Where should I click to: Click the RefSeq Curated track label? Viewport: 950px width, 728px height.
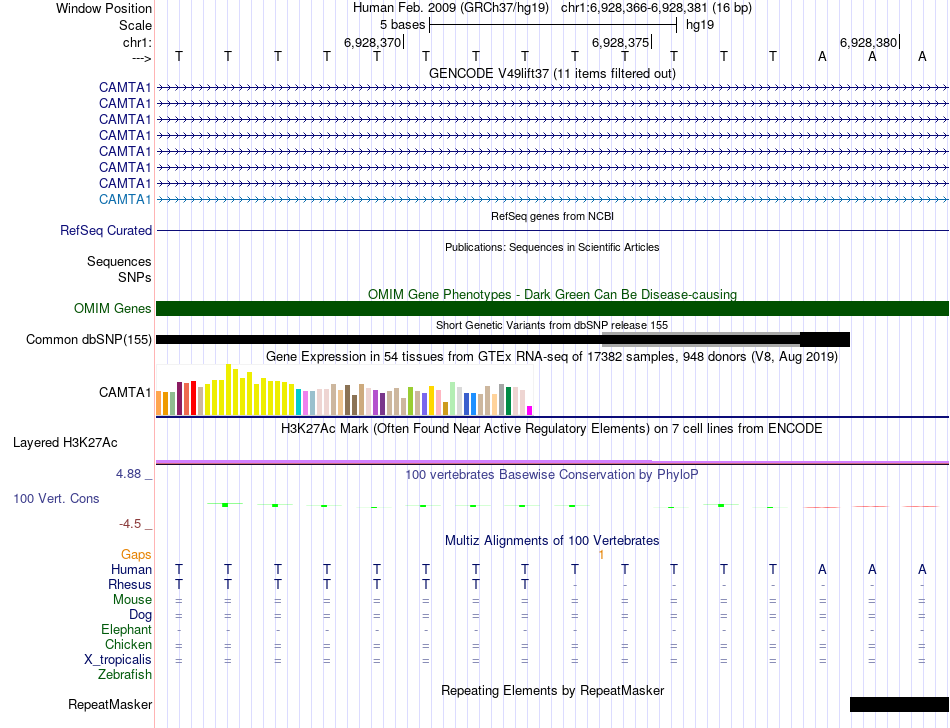(106, 230)
